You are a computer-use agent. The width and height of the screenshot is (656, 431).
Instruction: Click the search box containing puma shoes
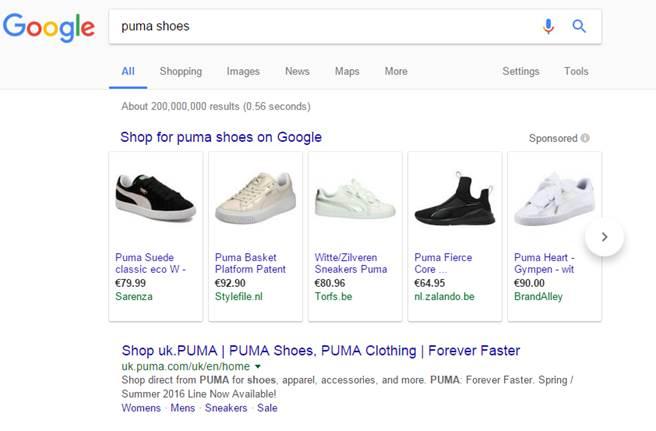point(320,27)
